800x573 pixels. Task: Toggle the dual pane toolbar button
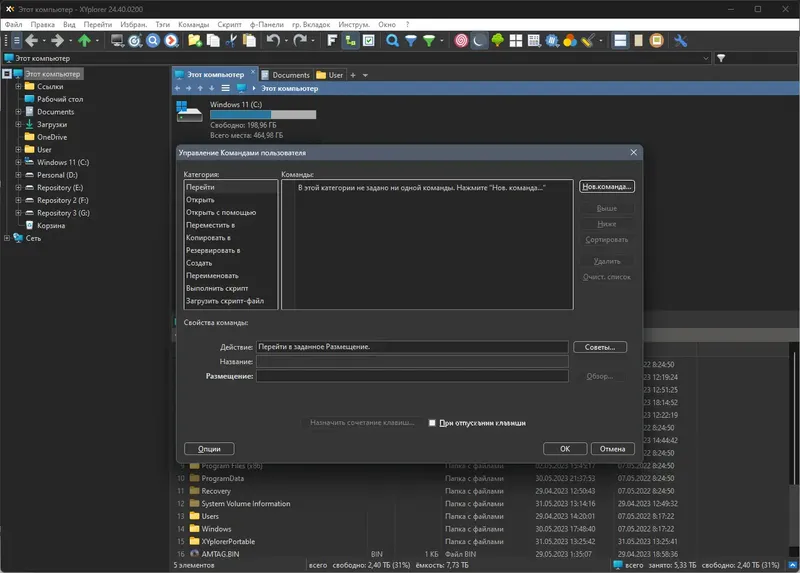point(620,41)
